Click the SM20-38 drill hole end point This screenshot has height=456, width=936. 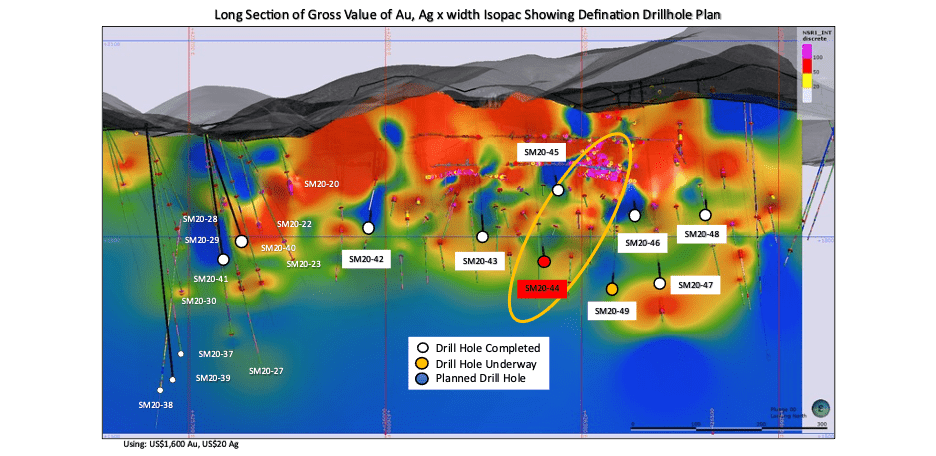point(160,390)
